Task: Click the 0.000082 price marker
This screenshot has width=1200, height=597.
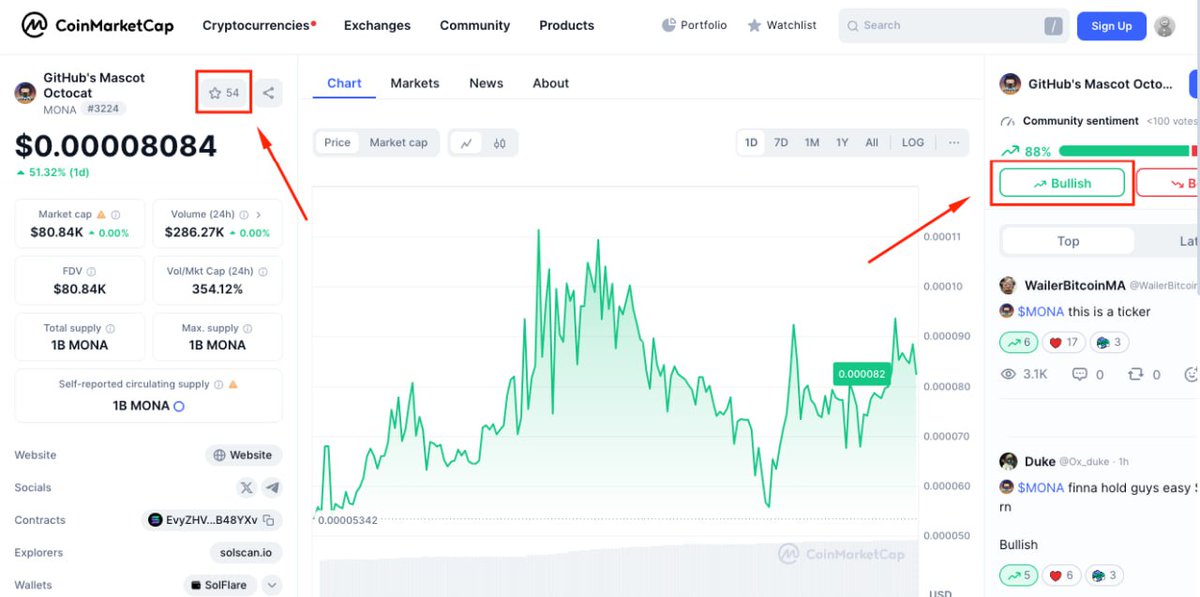Action: 861,374
